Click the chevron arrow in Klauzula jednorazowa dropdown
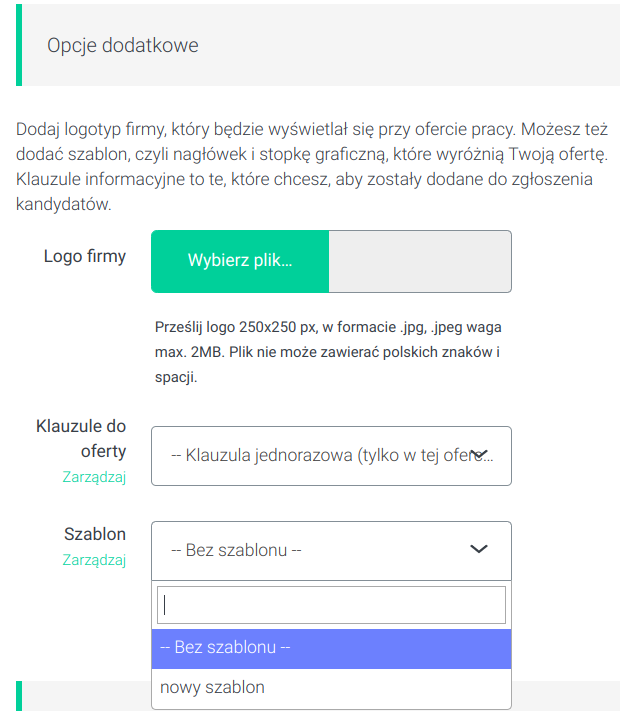 (480, 455)
